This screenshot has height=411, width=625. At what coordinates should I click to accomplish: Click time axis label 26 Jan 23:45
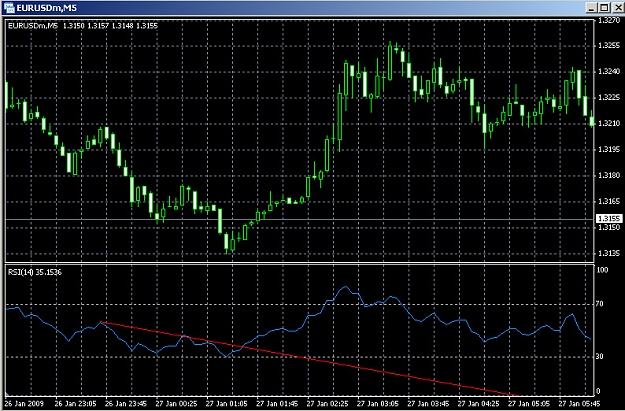tap(126, 404)
